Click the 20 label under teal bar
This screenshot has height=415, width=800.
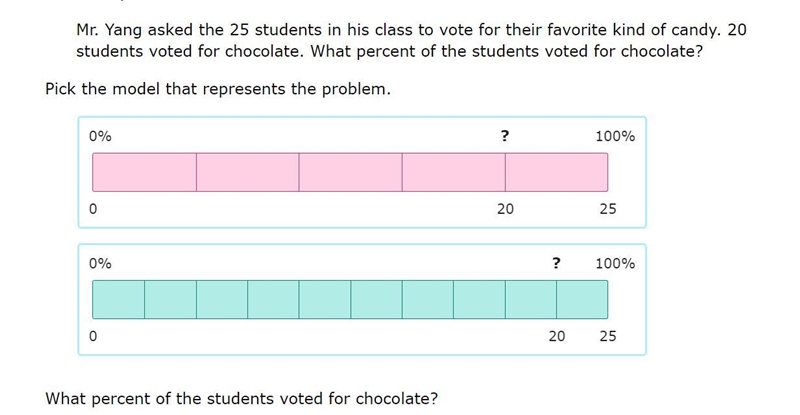point(557,336)
